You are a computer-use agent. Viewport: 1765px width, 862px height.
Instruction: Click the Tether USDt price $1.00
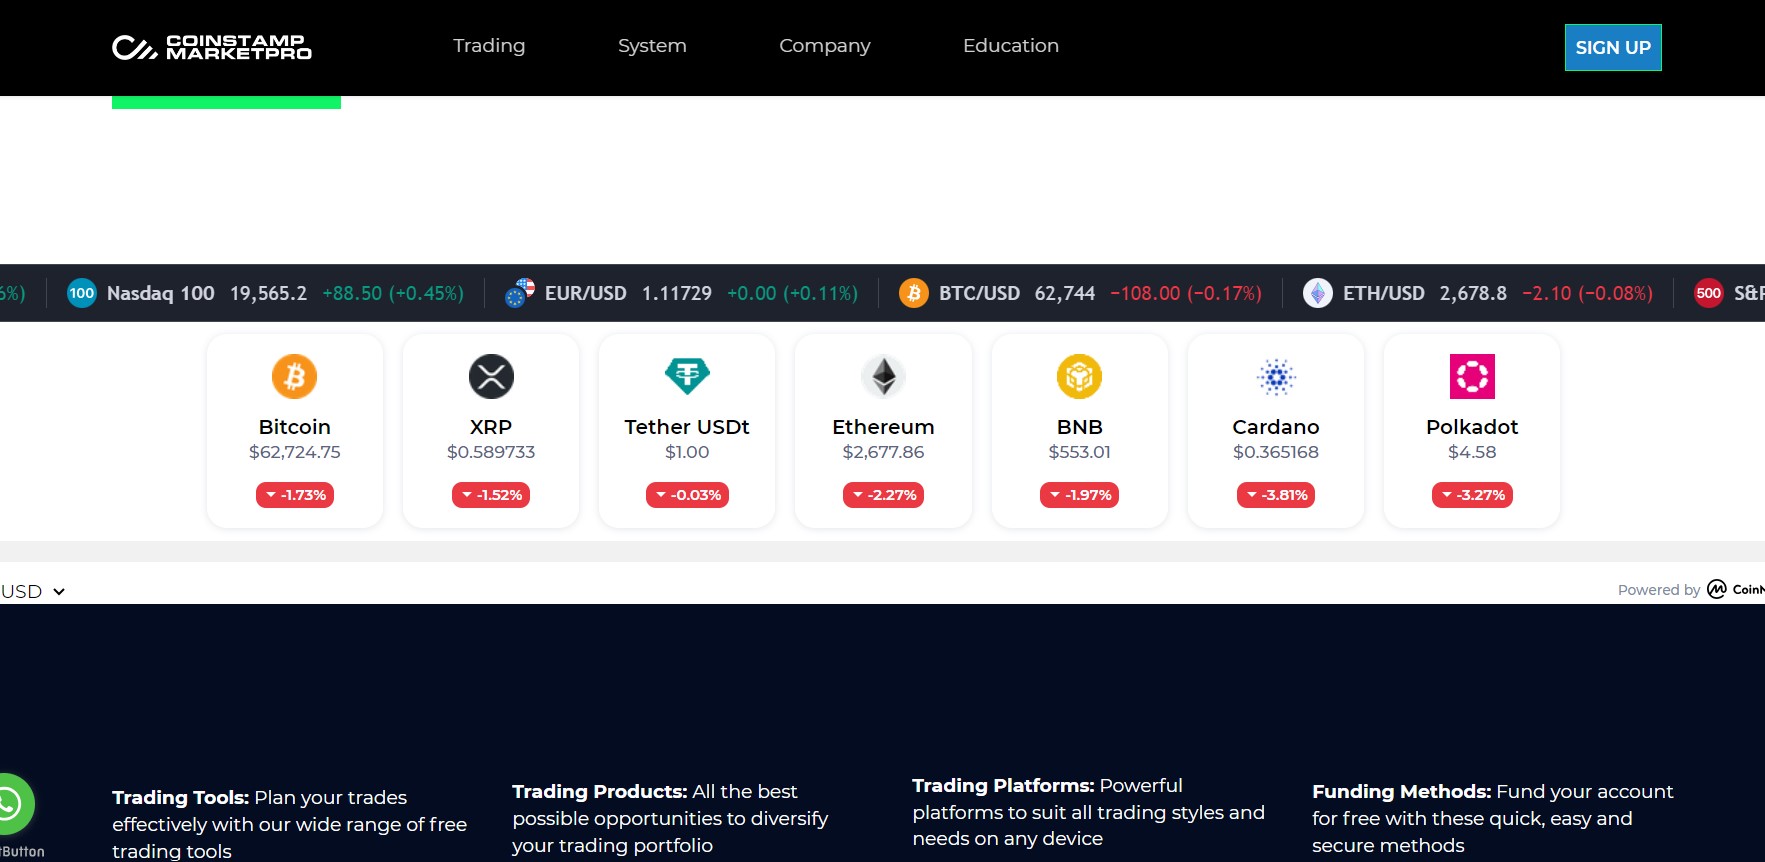(x=687, y=452)
